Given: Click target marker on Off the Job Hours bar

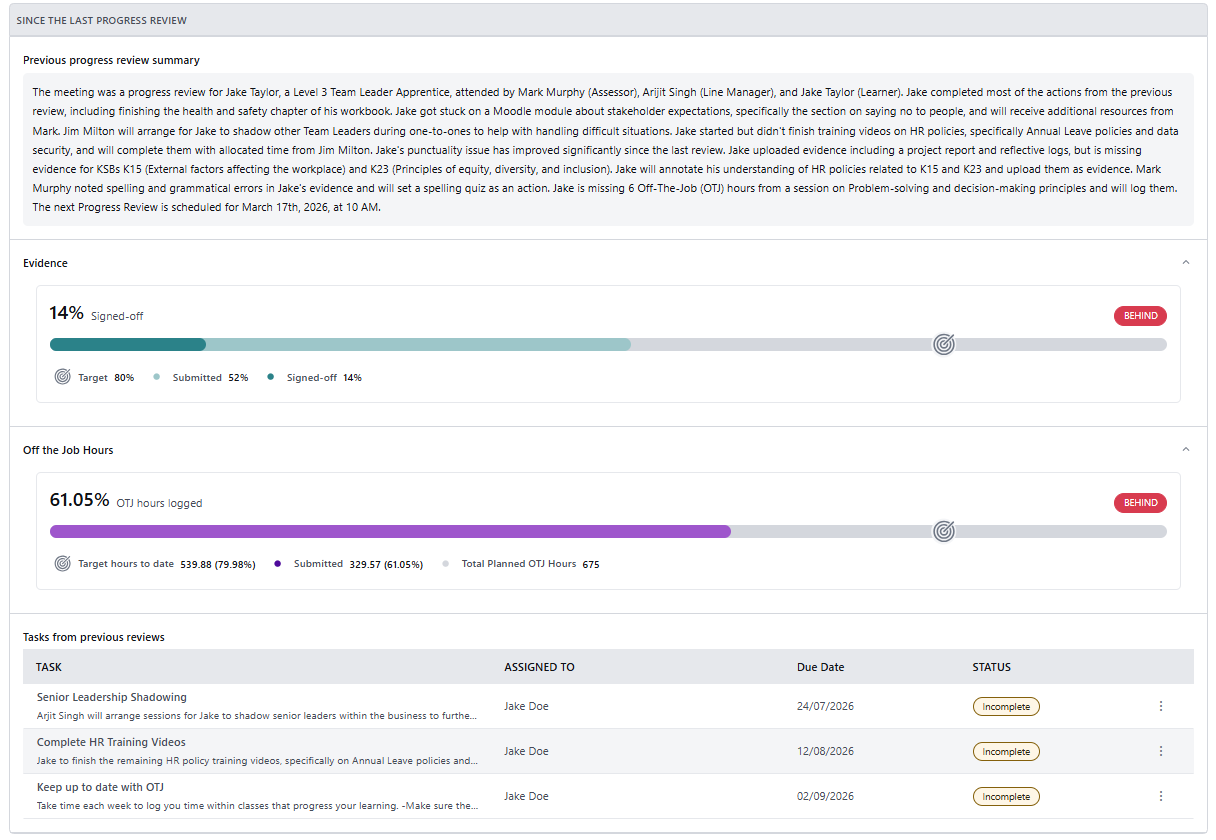Looking at the screenshot, I should 944,531.
